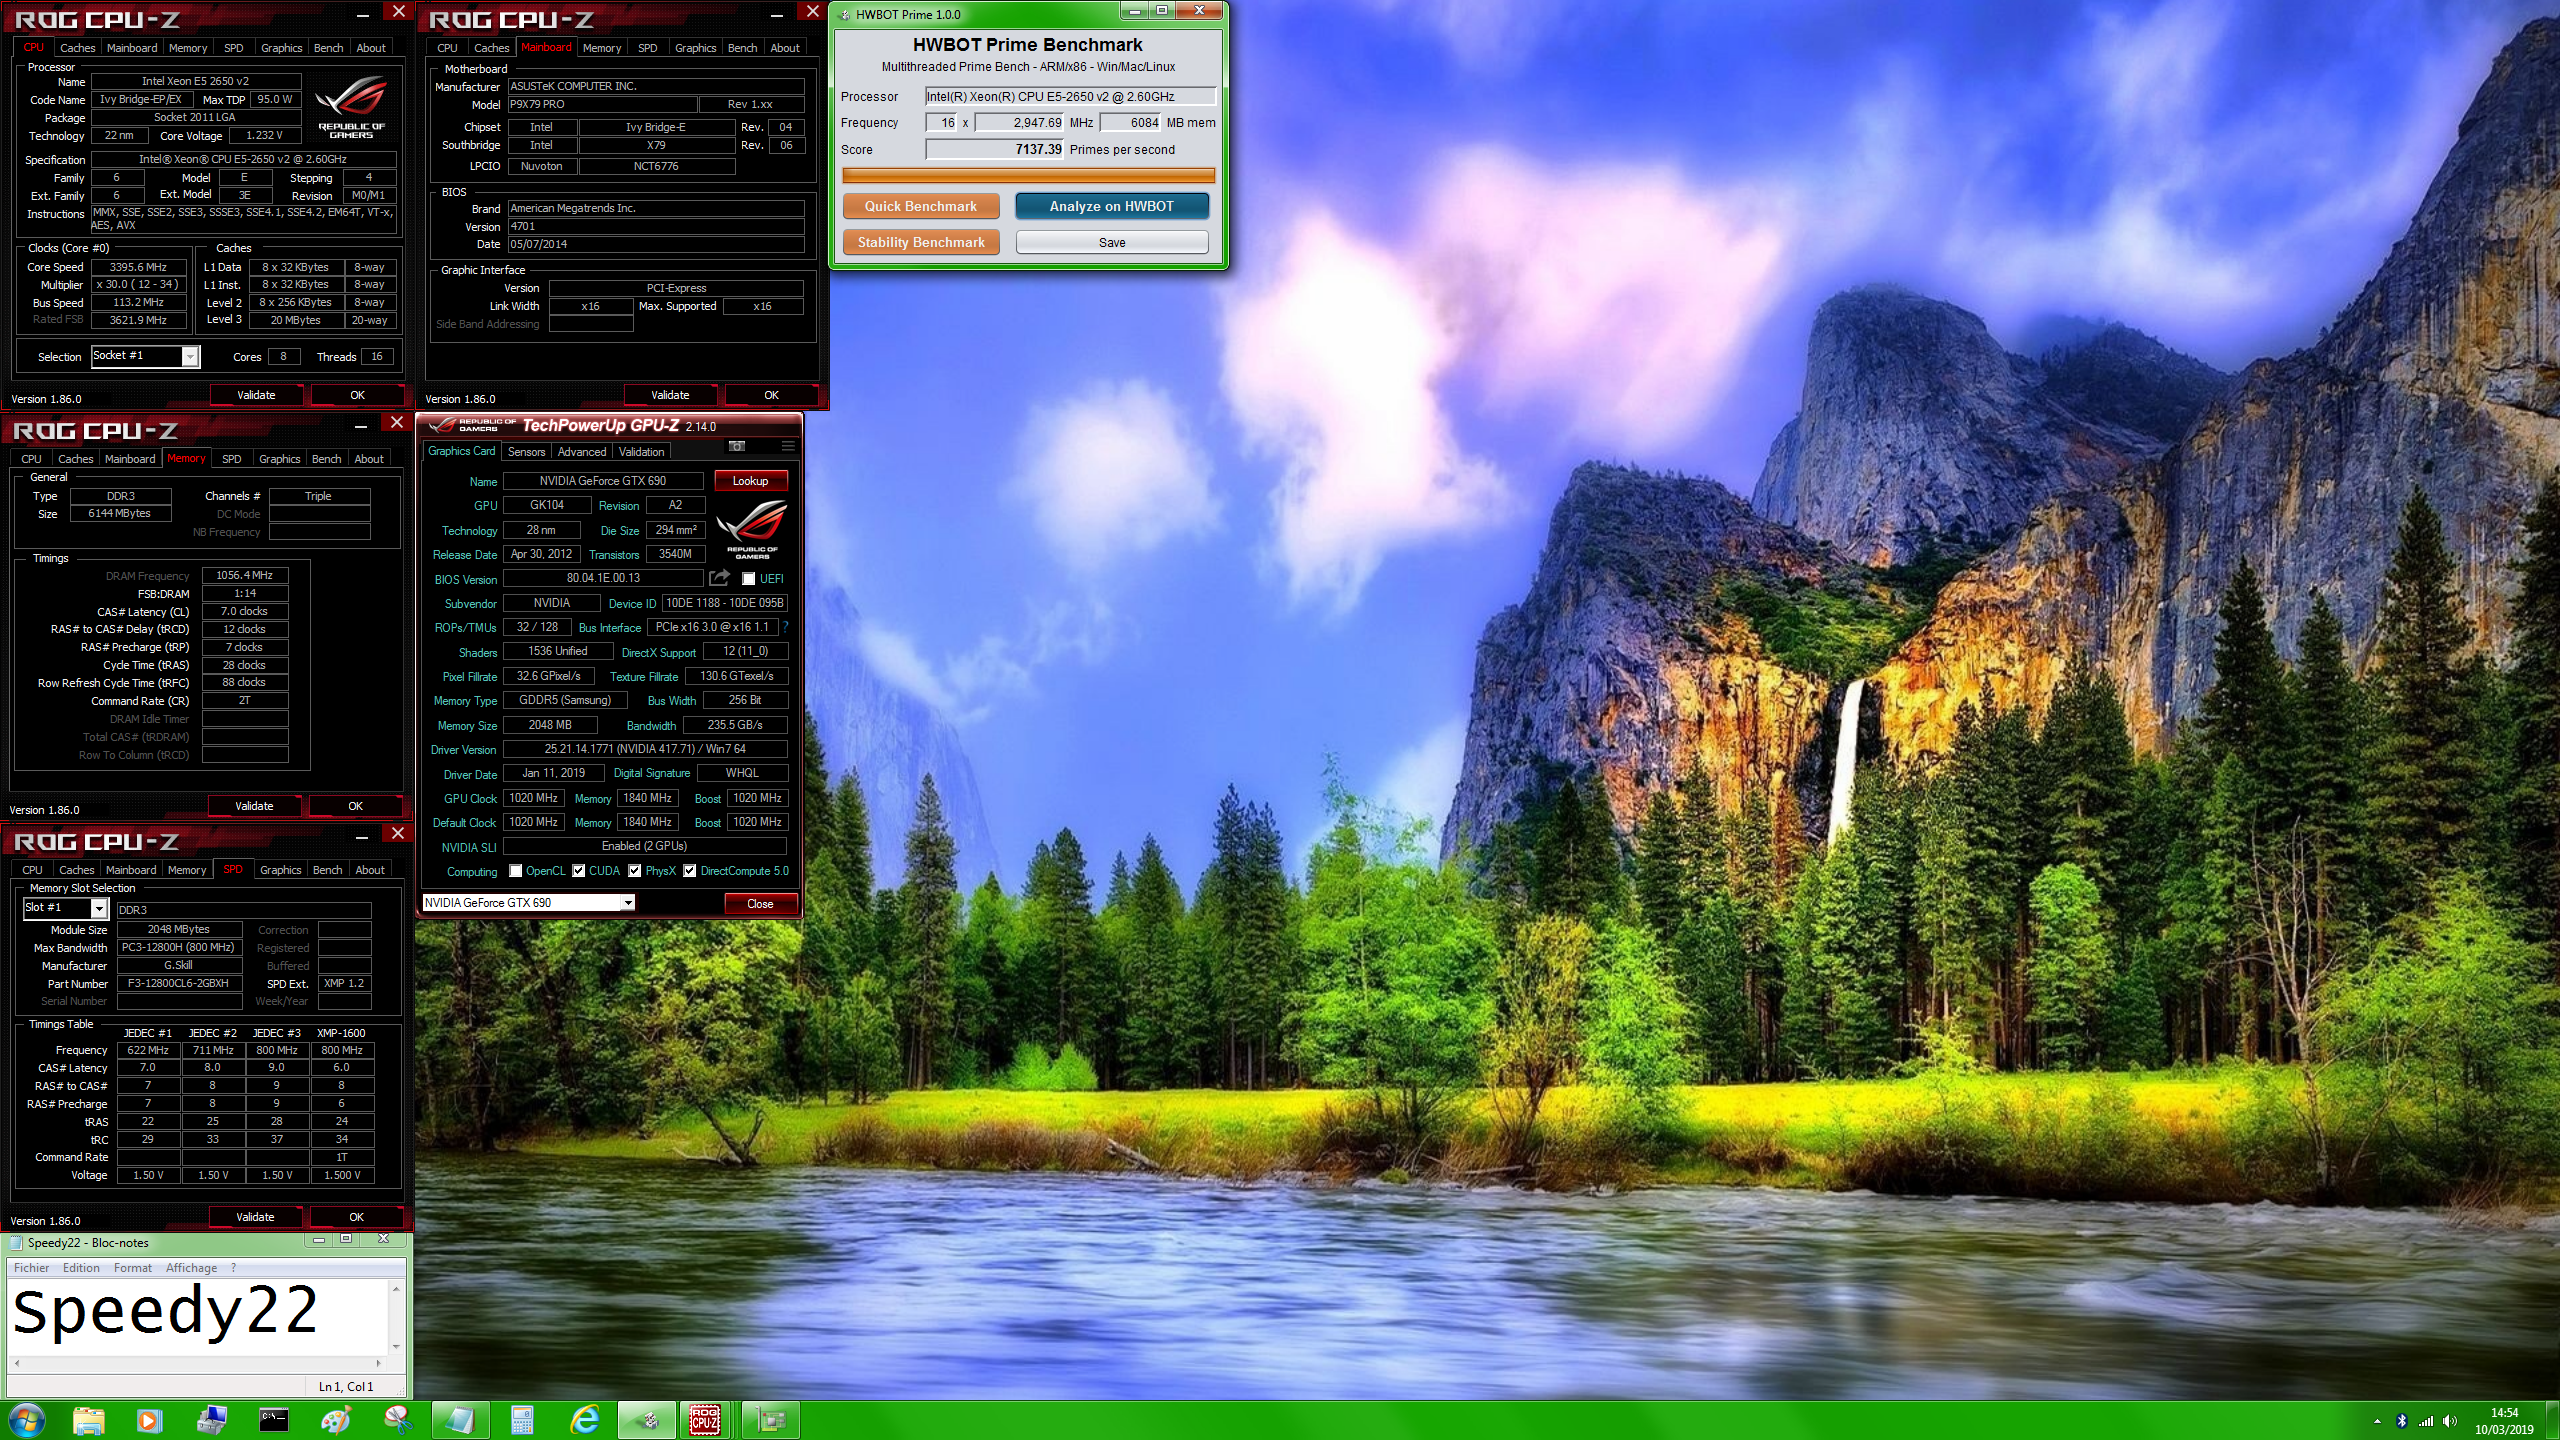This screenshot has width=2560, height=1440.
Task: Open the Fichier menu in Notepad
Action: point(31,1268)
